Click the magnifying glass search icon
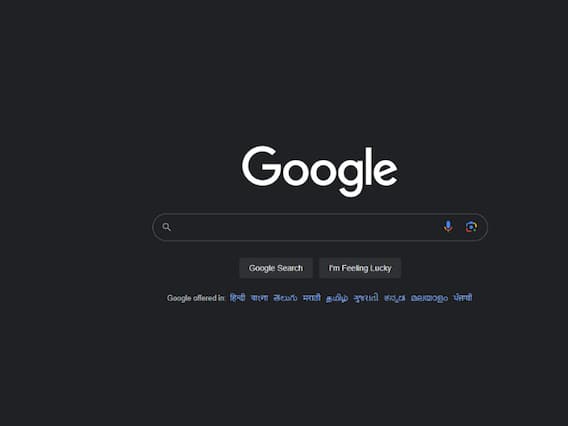Screen dimensions: 568x426 [x=166, y=227]
